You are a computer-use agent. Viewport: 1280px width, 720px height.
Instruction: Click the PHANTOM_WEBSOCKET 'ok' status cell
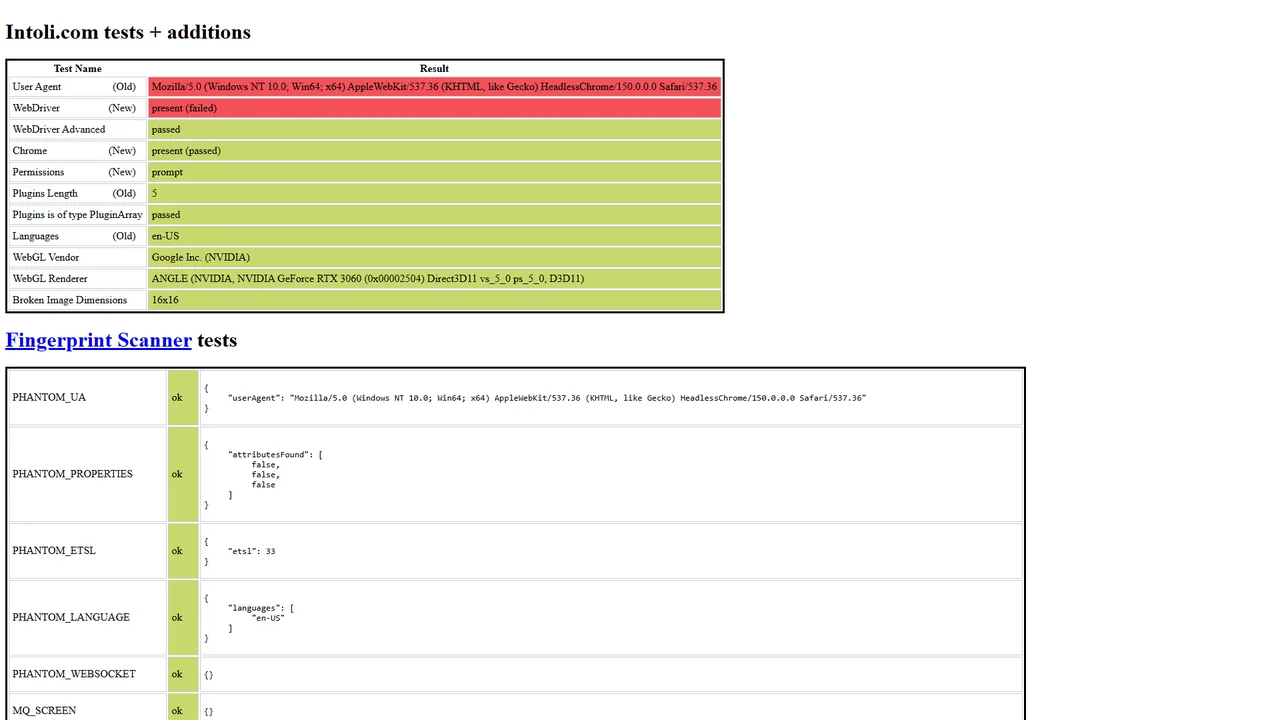(183, 674)
